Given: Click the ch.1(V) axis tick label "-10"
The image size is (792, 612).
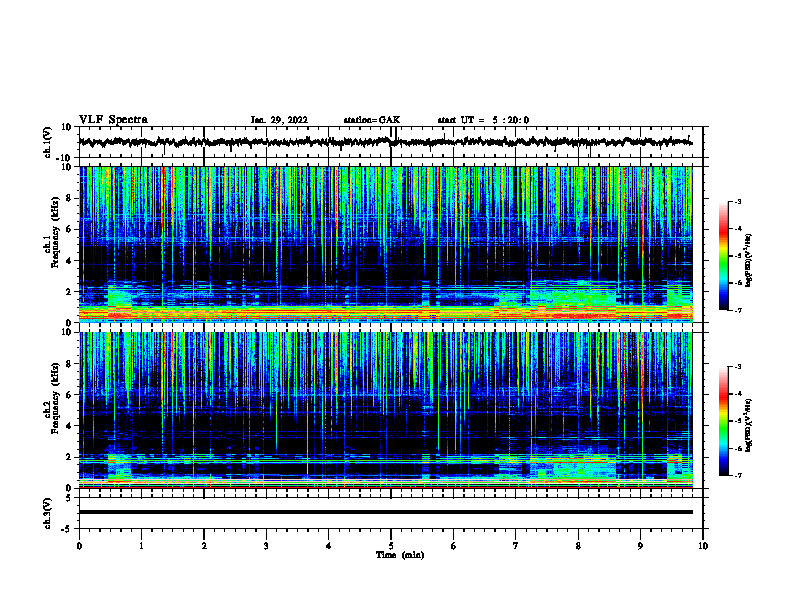Looking at the screenshot, I should 65,158.
